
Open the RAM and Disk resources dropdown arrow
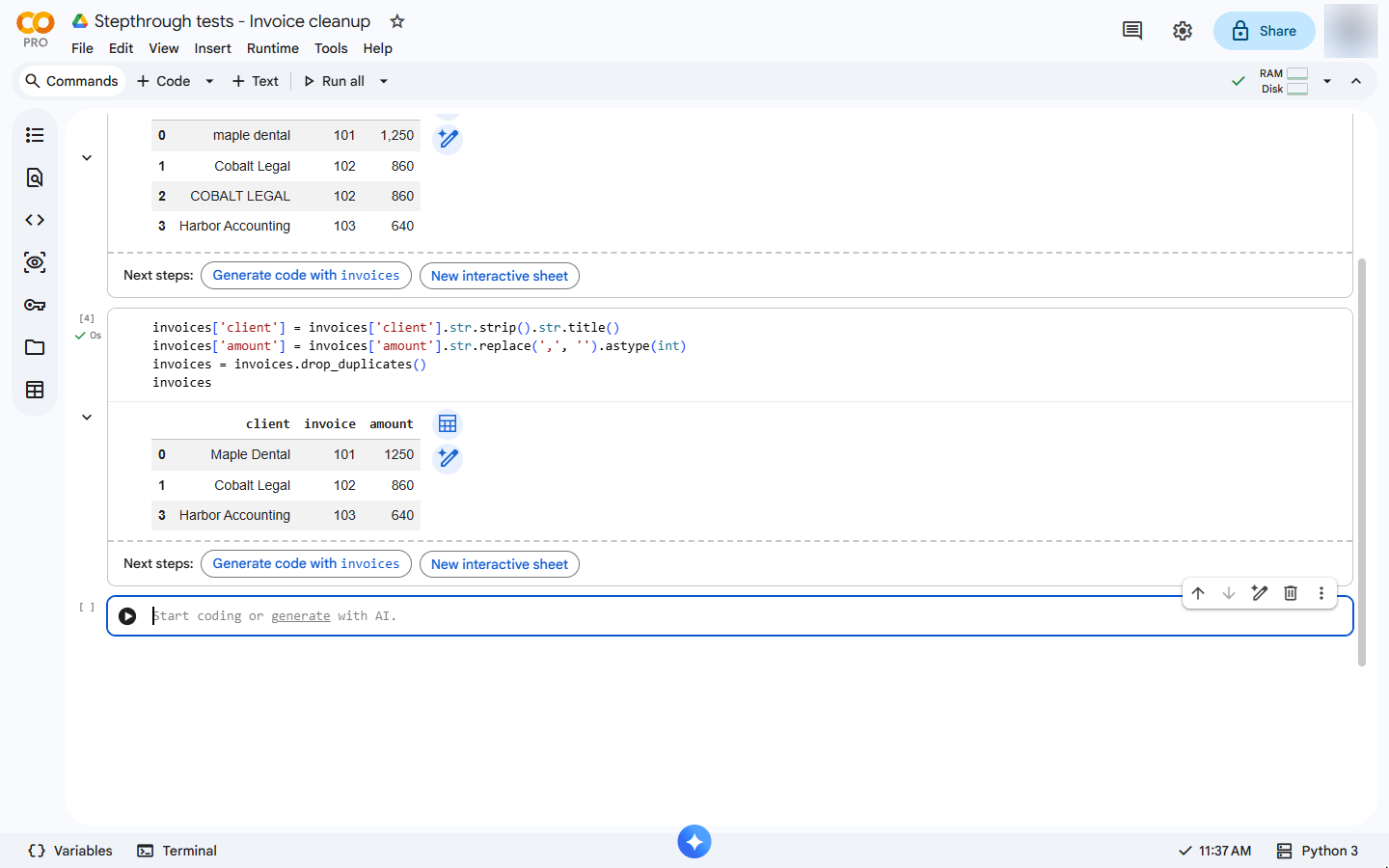1327,81
